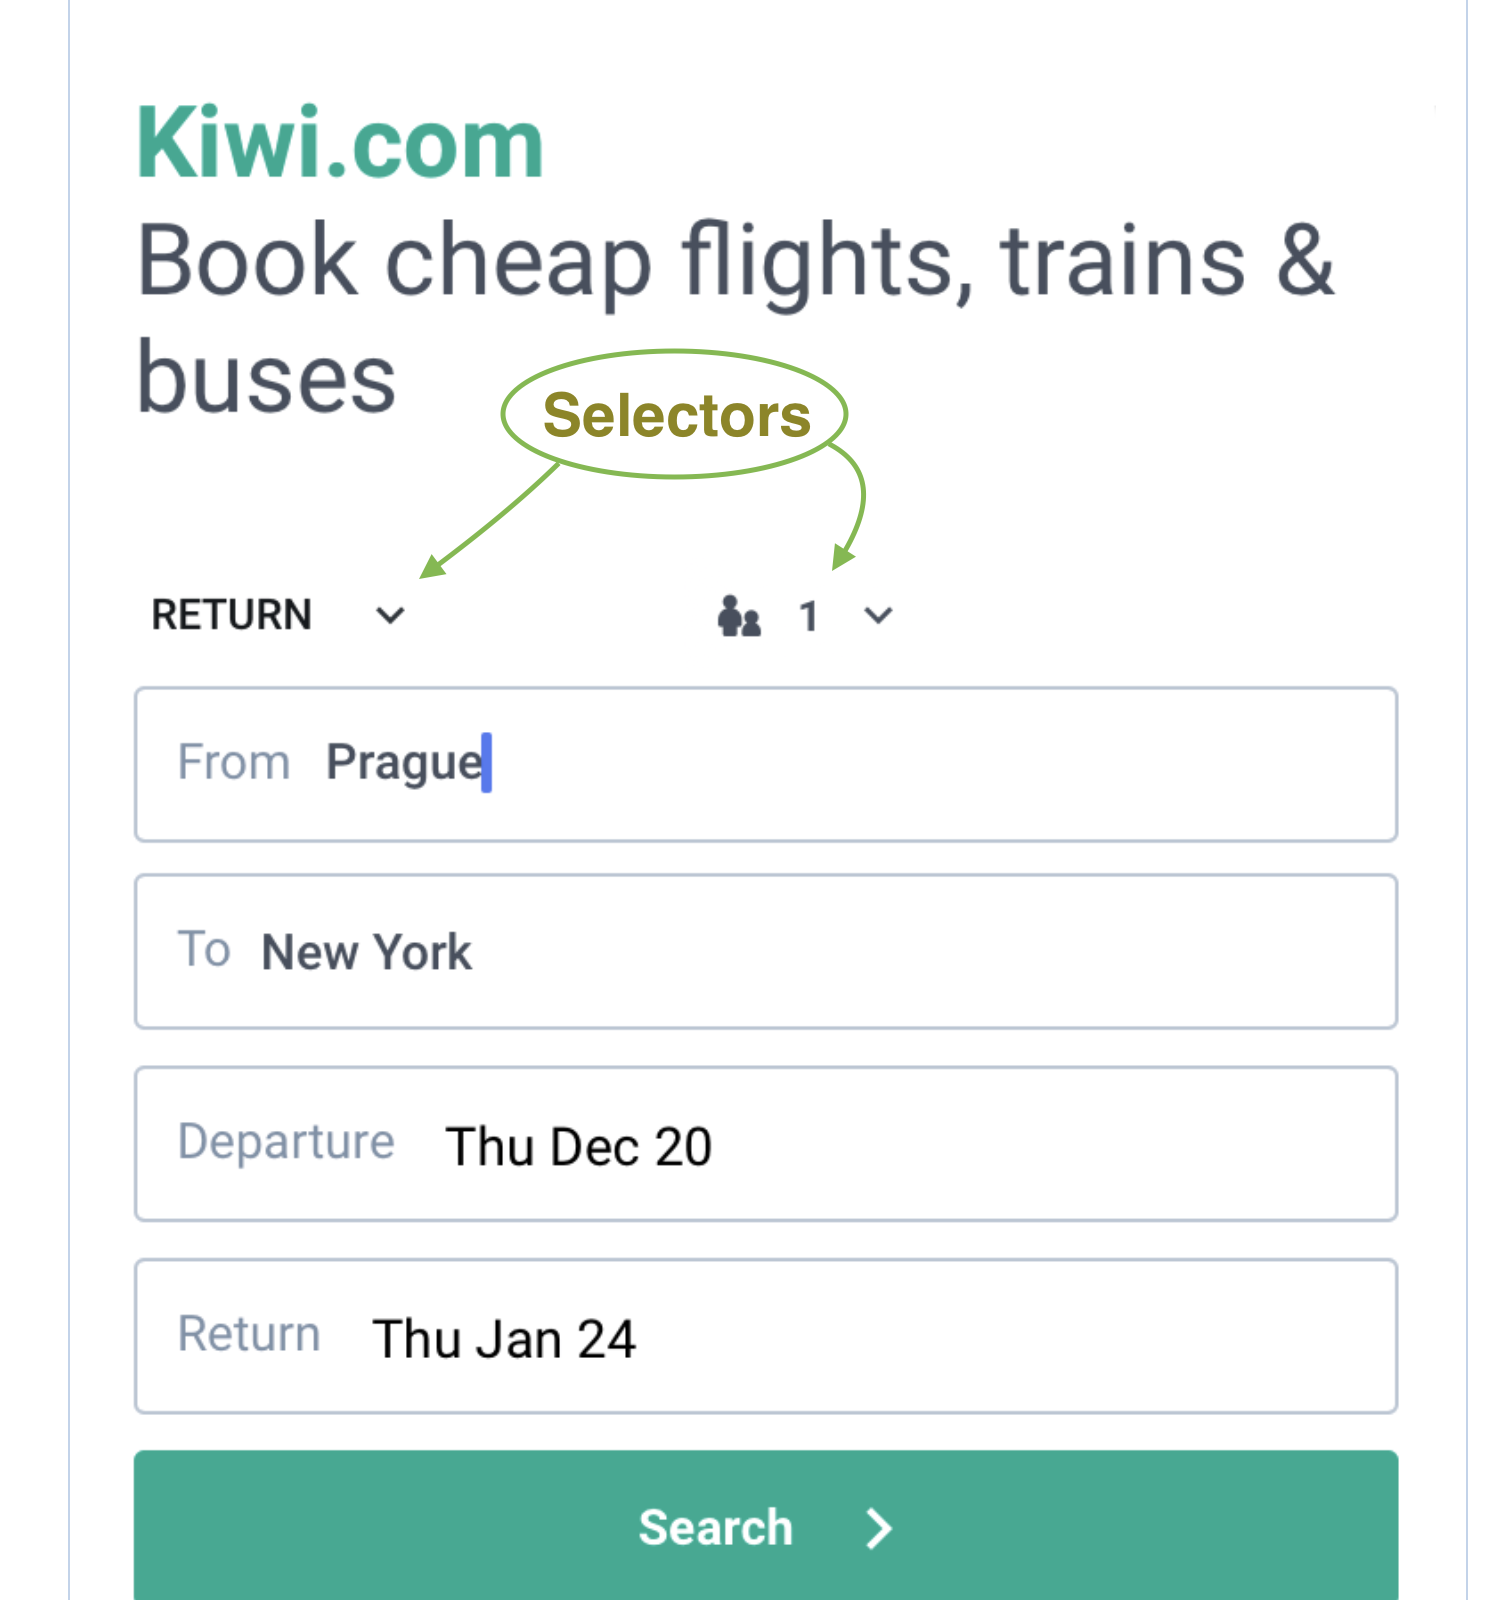This screenshot has width=1510, height=1600.
Task: Click the passengers icon next to count
Action: tap(738, 616)
